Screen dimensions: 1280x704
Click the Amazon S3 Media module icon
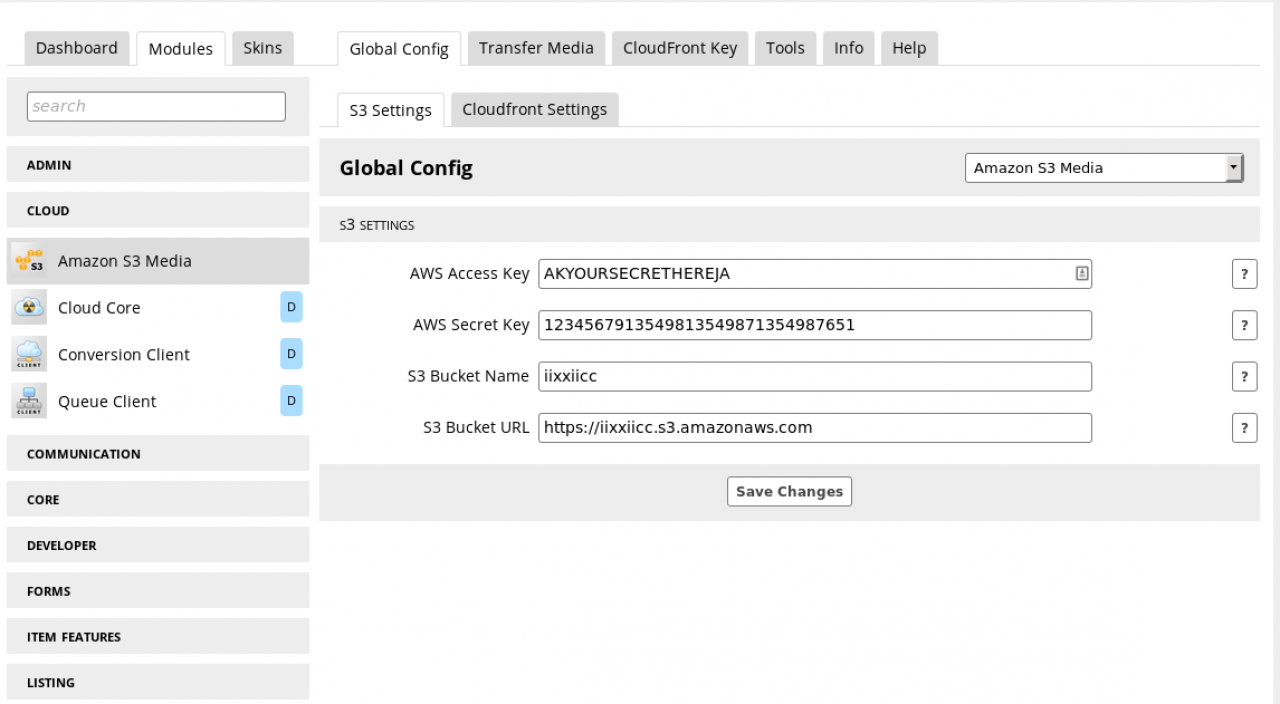click(29, 261)
